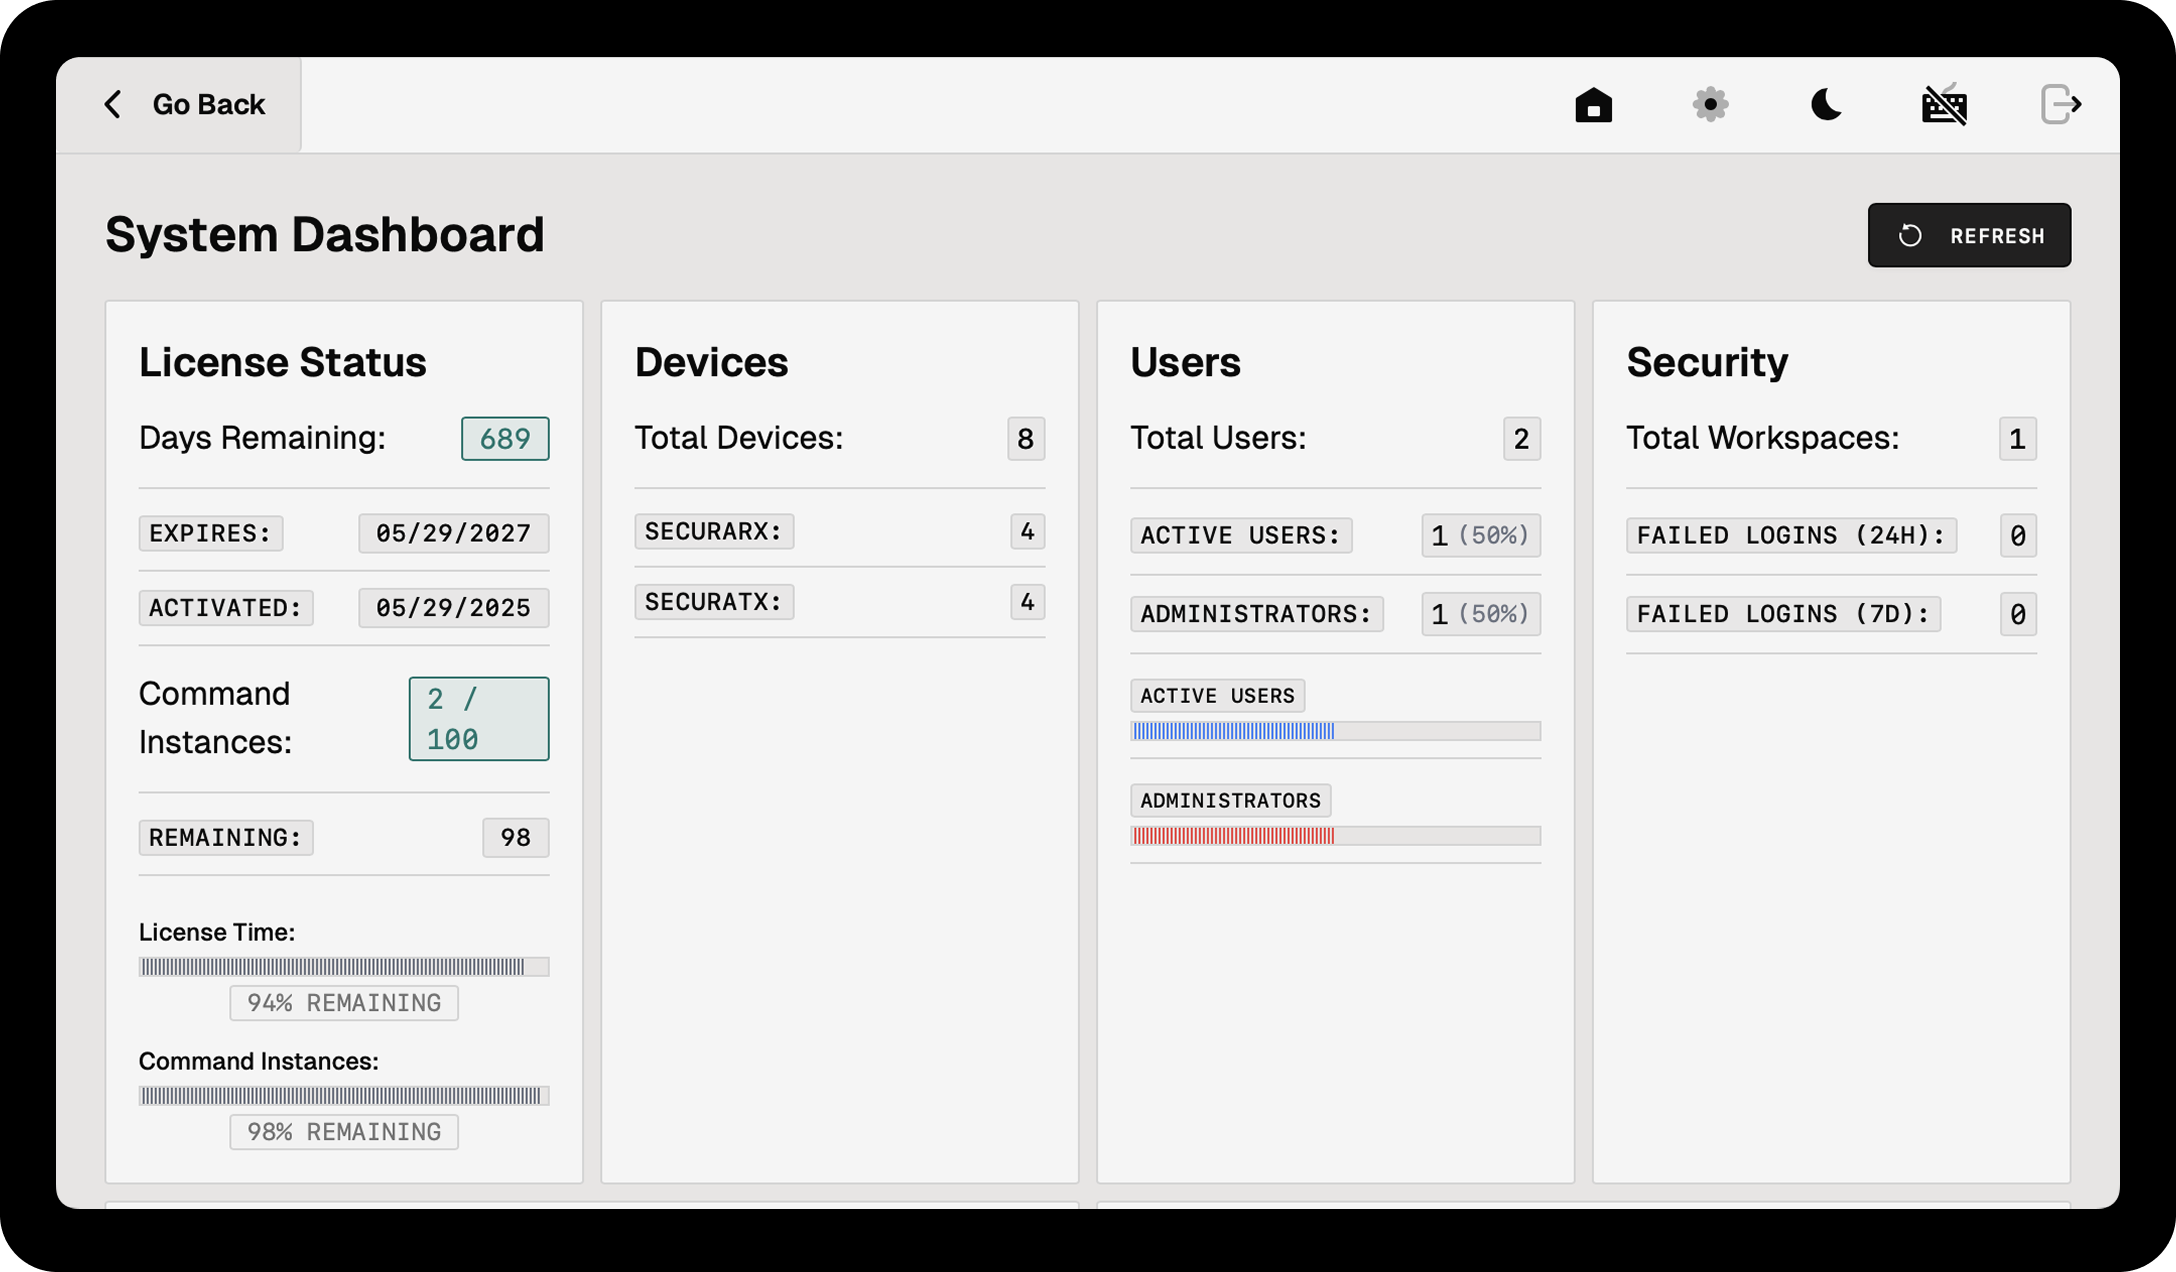Select the ACTIVATED: label
Viewport: 2176px width, 1272px height.
pyautogui.click(x=226, y=608)
